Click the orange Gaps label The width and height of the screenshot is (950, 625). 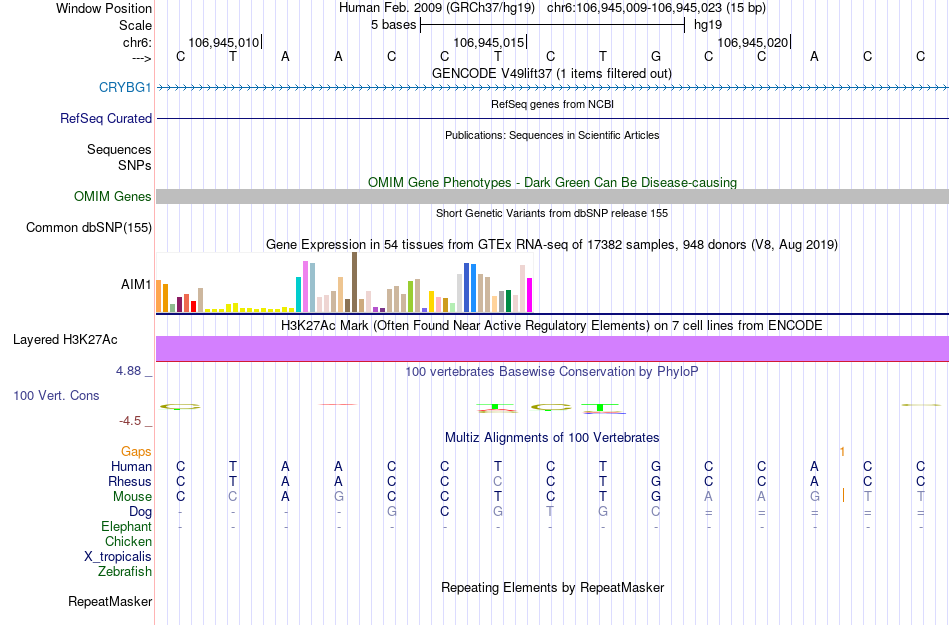tap(136, 451)
